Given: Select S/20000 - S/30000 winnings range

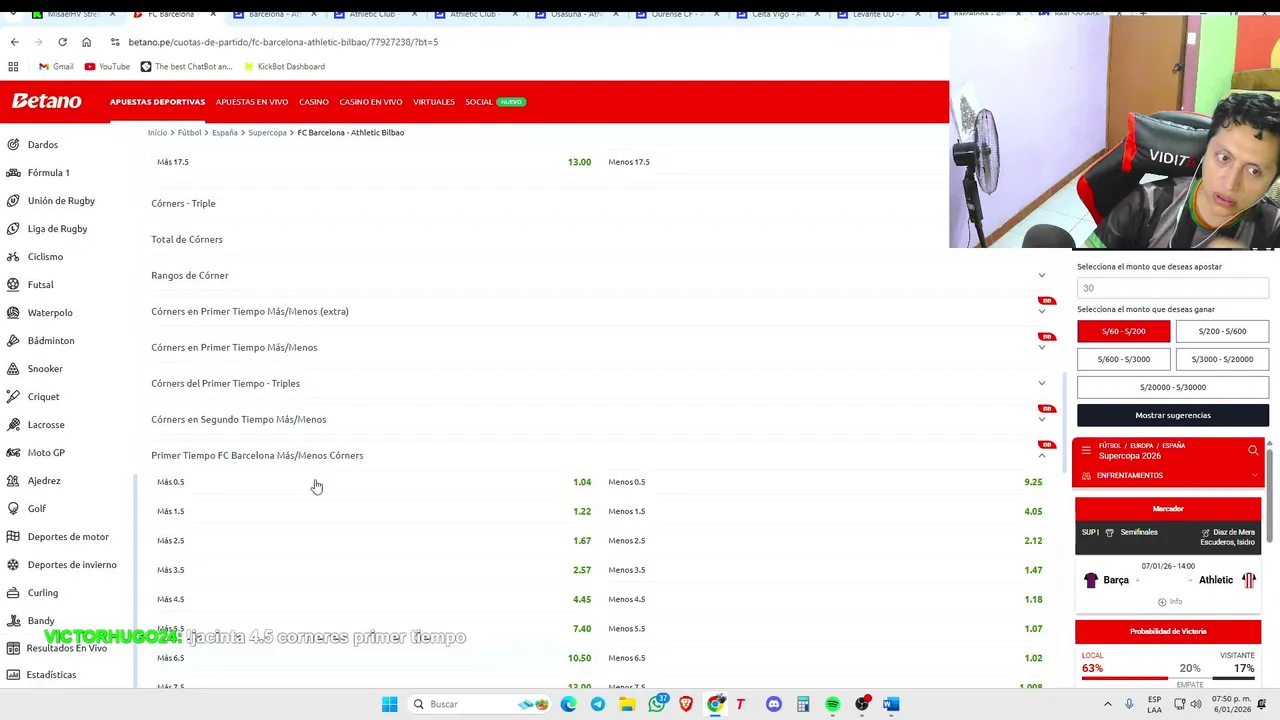Looking at the screenshot, I should (x=1173, y=387).
